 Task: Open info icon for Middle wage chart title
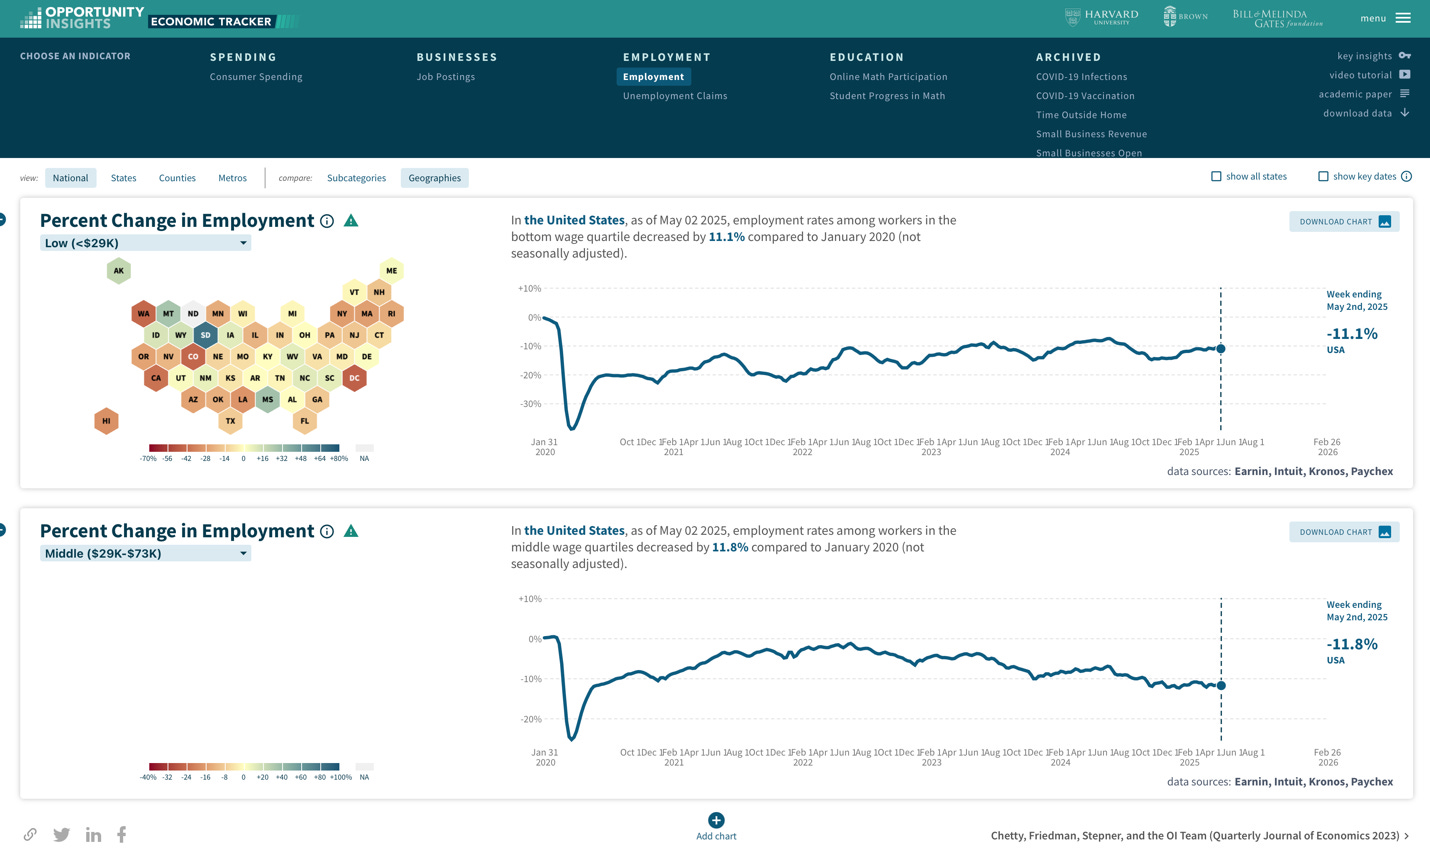pyautogui.click(x=327, y=531)
